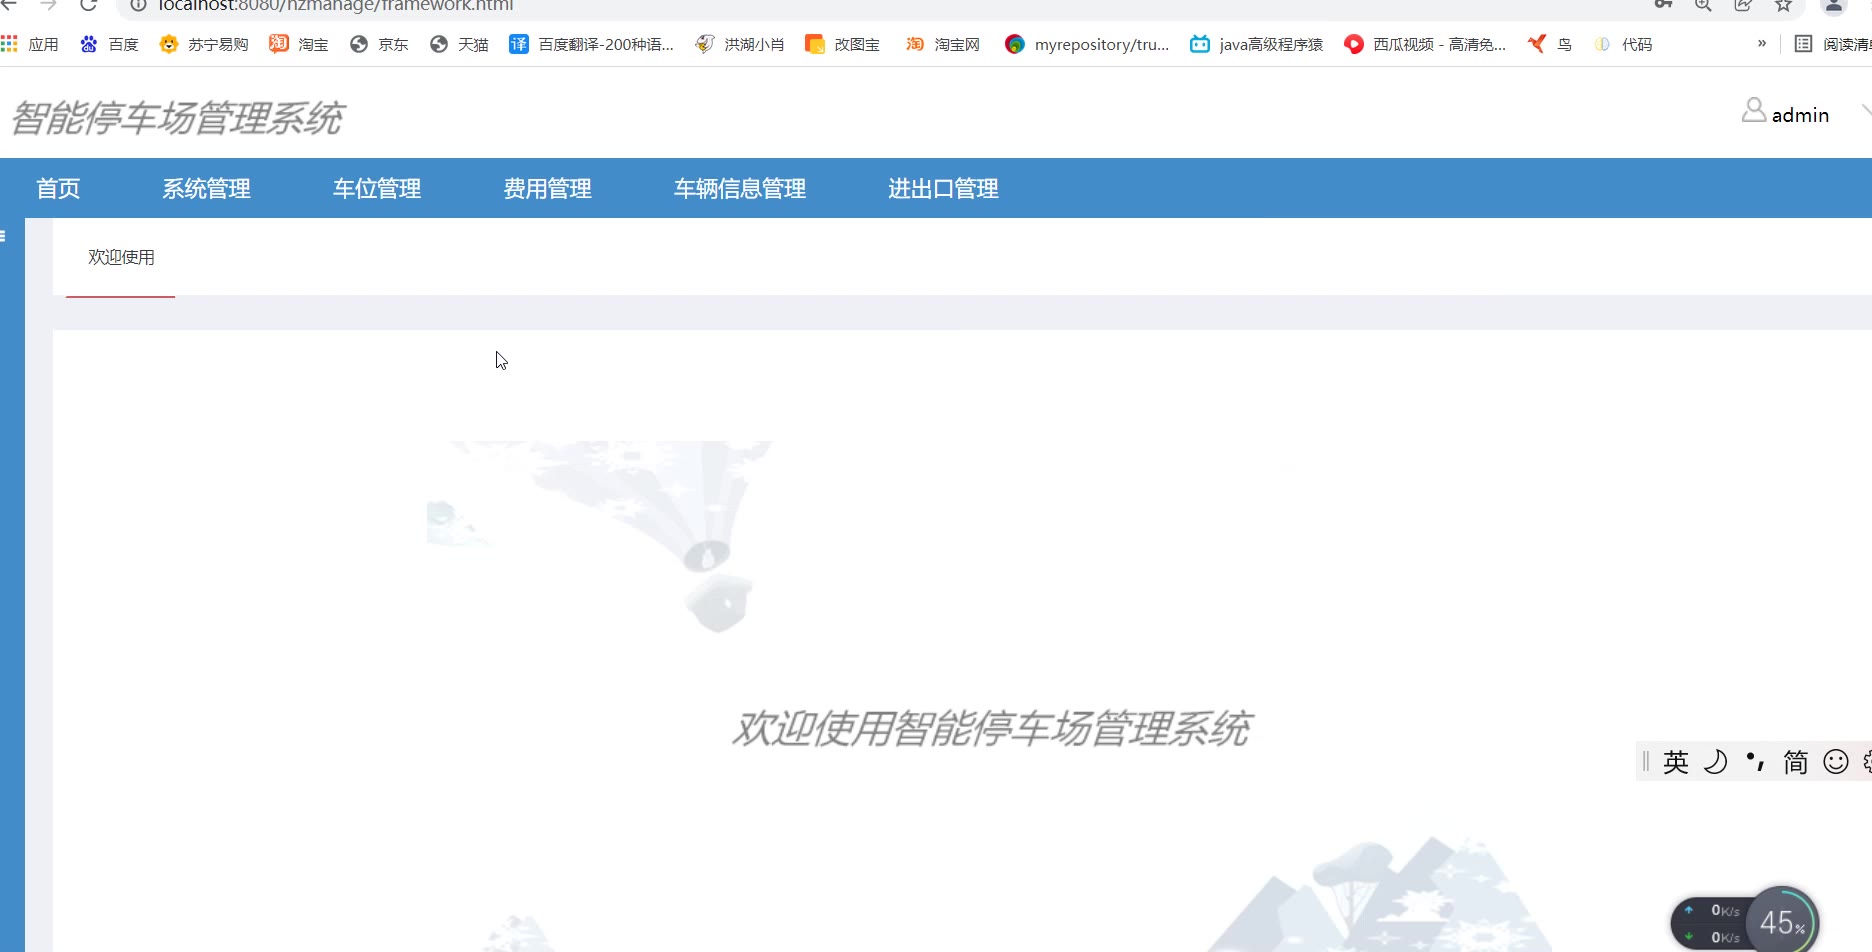The width and height of the screenshot is (1872, 952).
Task: Open the 苏宁易购 bookmark
Action: point(204,44)
